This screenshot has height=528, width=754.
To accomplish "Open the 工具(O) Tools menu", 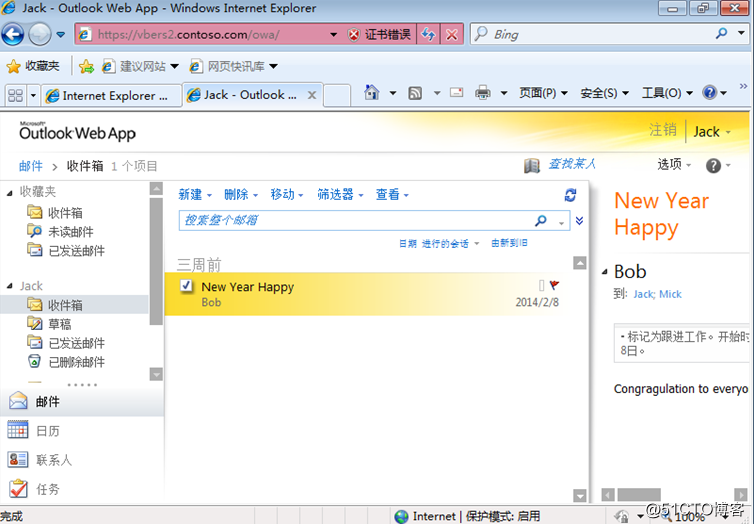I will [667, 92].
